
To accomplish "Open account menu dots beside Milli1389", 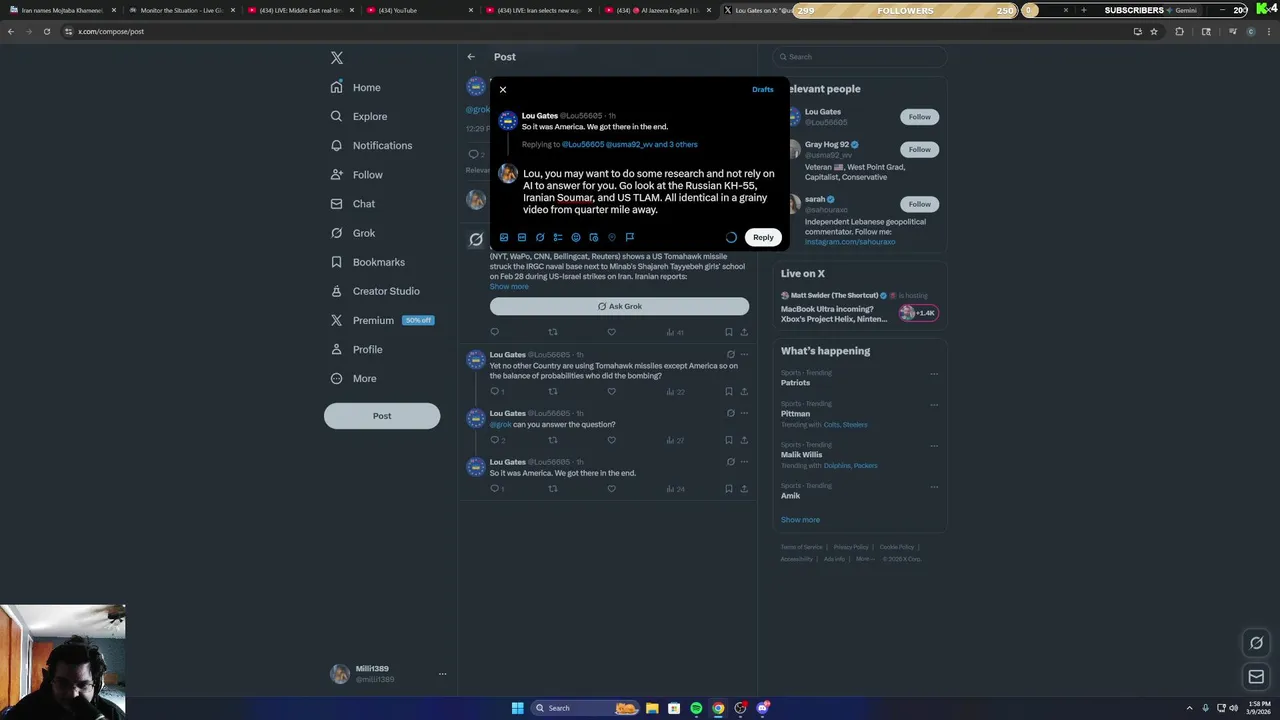I will point(442,674).
